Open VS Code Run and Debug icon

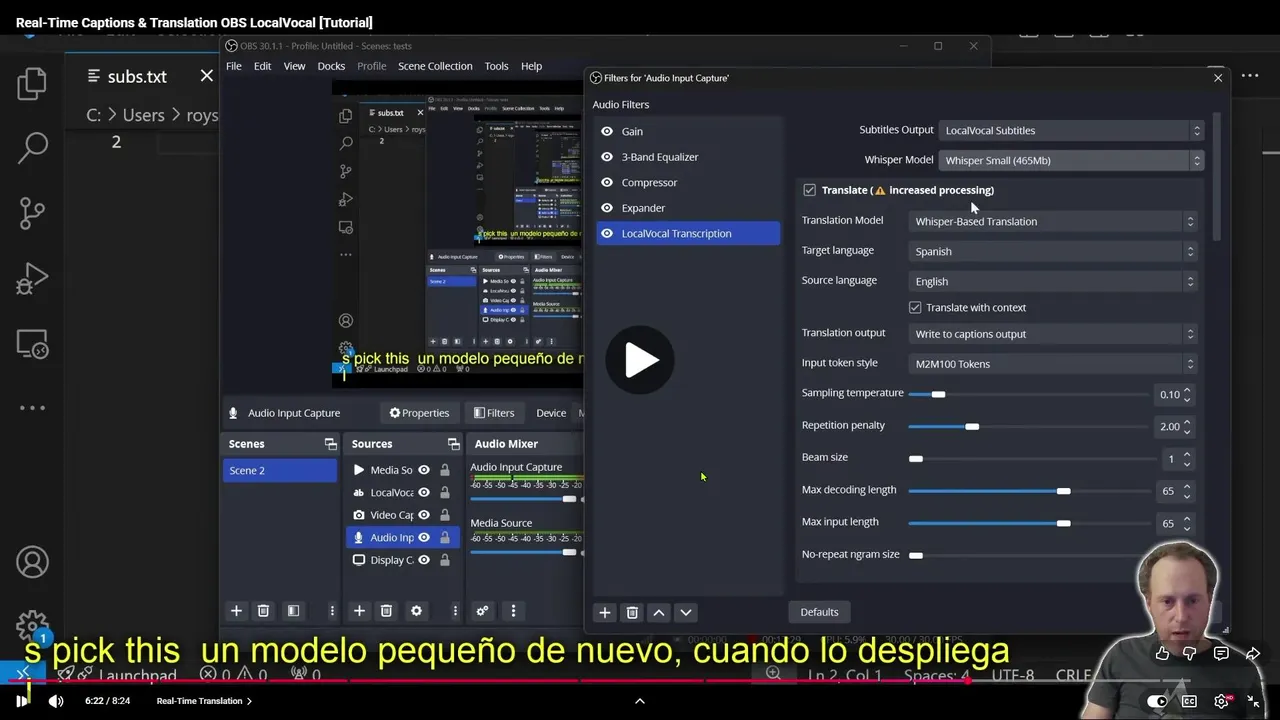pyautogui.click(x=32, y=279)
